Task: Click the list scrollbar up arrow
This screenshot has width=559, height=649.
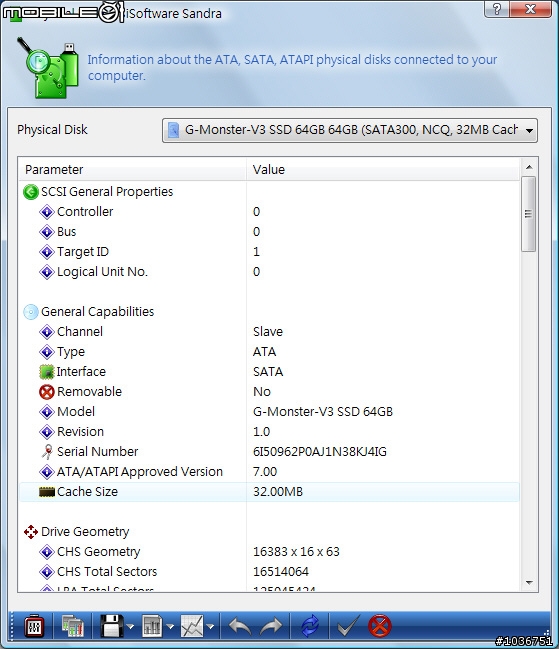Action: 529,167
